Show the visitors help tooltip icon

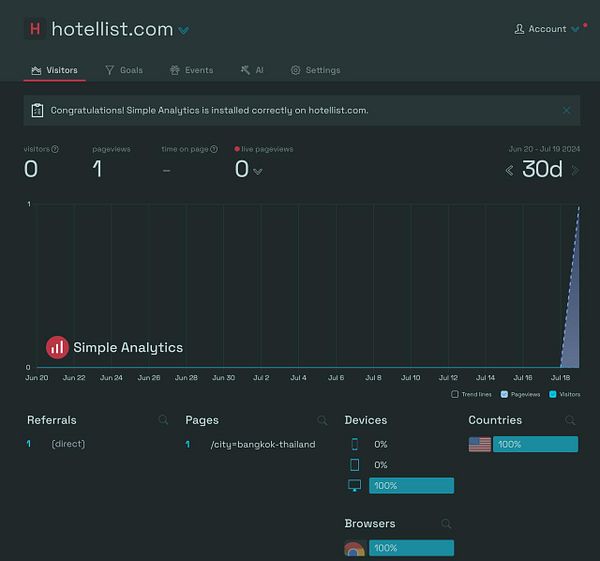pyautogui.click(x=55, y=149)
